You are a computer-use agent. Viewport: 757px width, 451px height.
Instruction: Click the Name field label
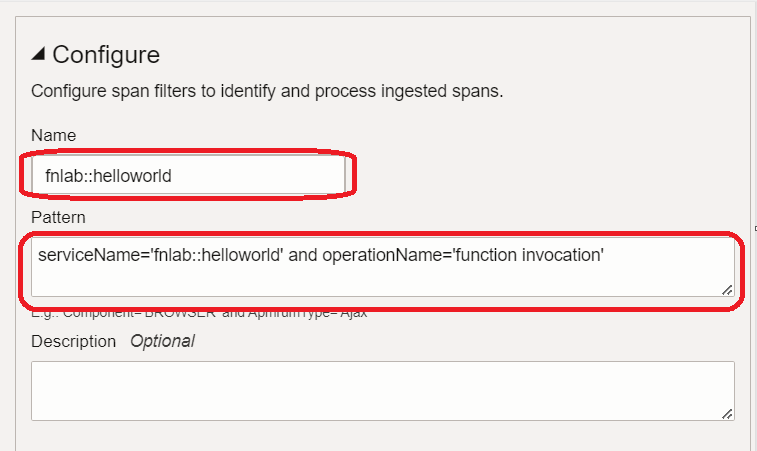pyautogui.click(x=53, y=135)
